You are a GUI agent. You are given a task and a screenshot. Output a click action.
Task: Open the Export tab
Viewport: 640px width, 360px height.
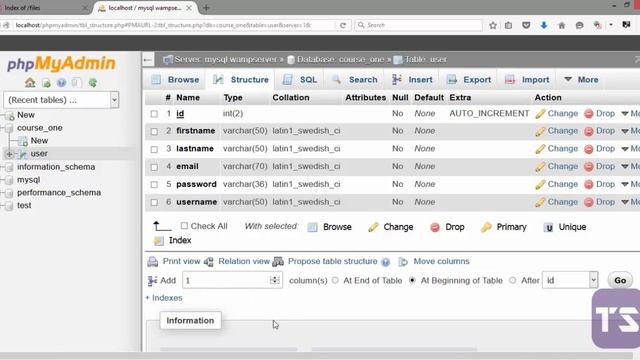469,80
